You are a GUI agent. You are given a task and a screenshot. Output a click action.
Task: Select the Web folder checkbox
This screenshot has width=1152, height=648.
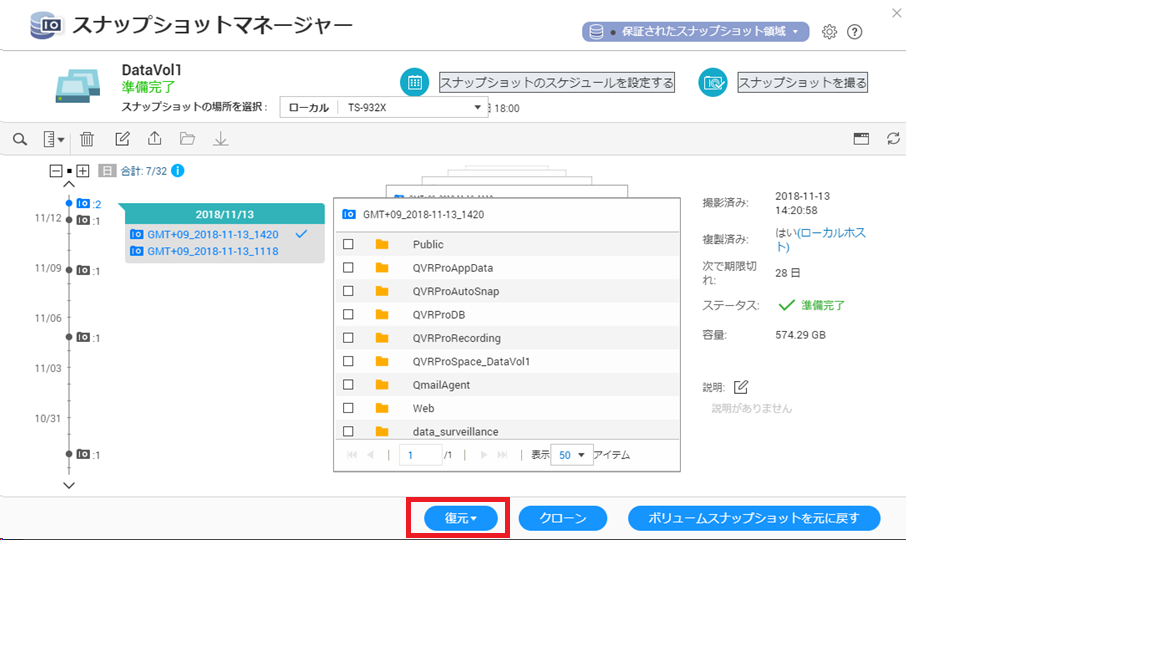(348, 408)
